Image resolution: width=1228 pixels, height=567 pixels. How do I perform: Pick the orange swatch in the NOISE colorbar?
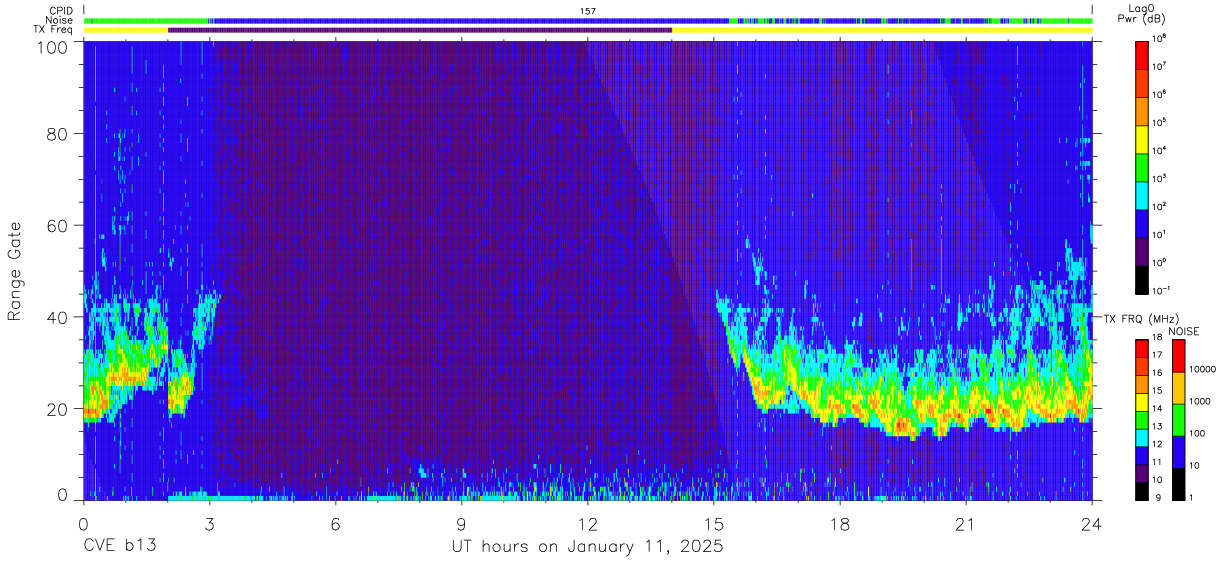coord(1178,388)
